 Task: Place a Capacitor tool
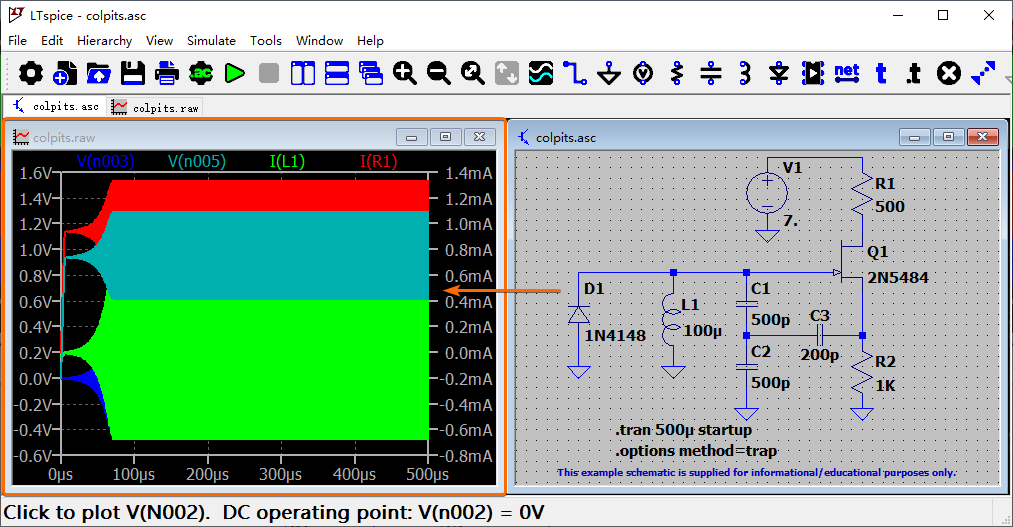coord(711,73)
